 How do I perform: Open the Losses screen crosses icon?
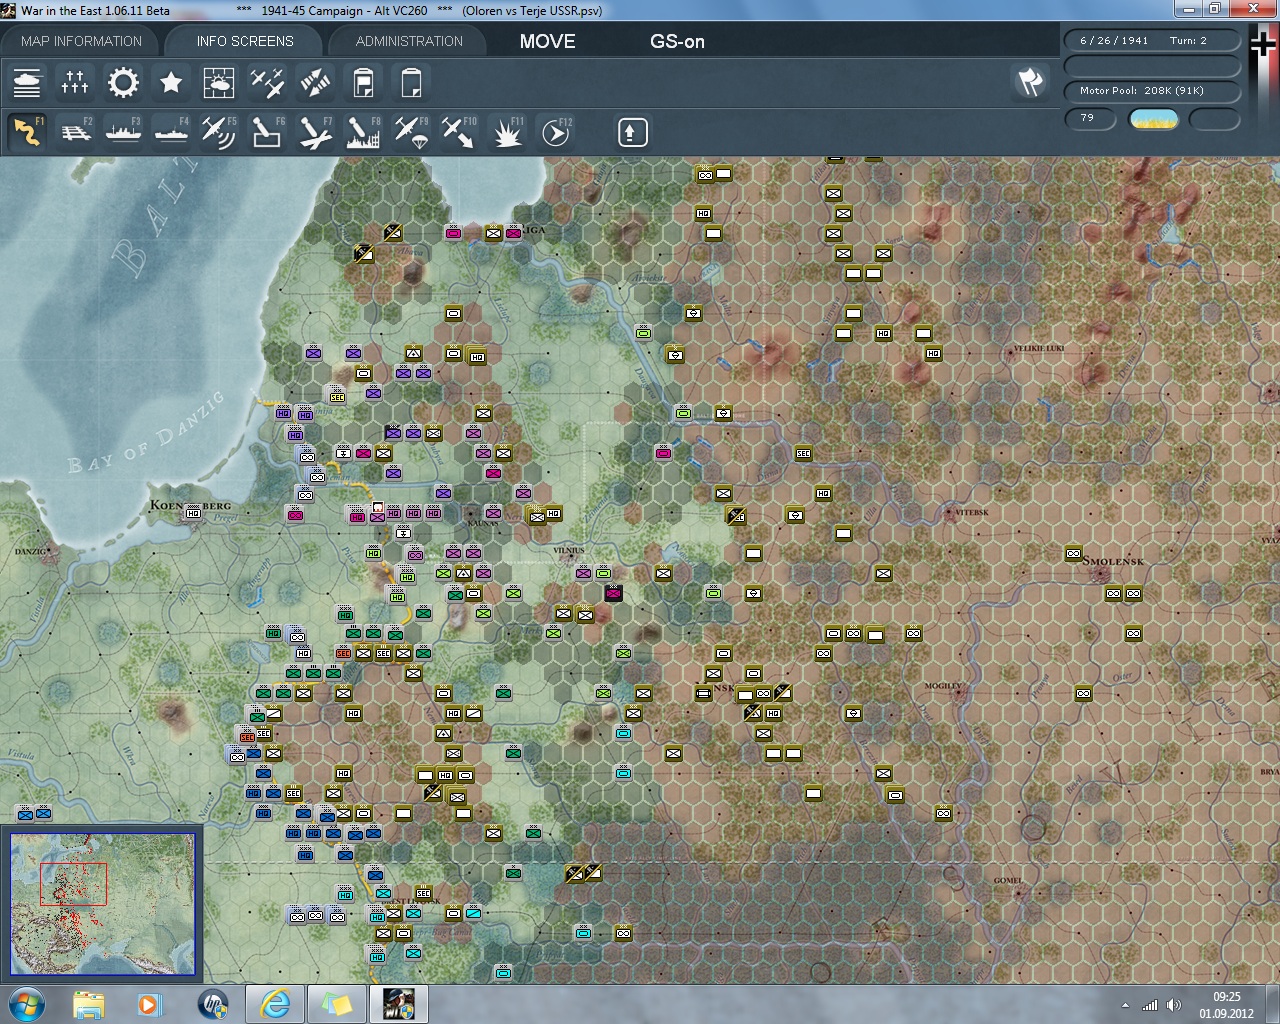pos(75,82)
